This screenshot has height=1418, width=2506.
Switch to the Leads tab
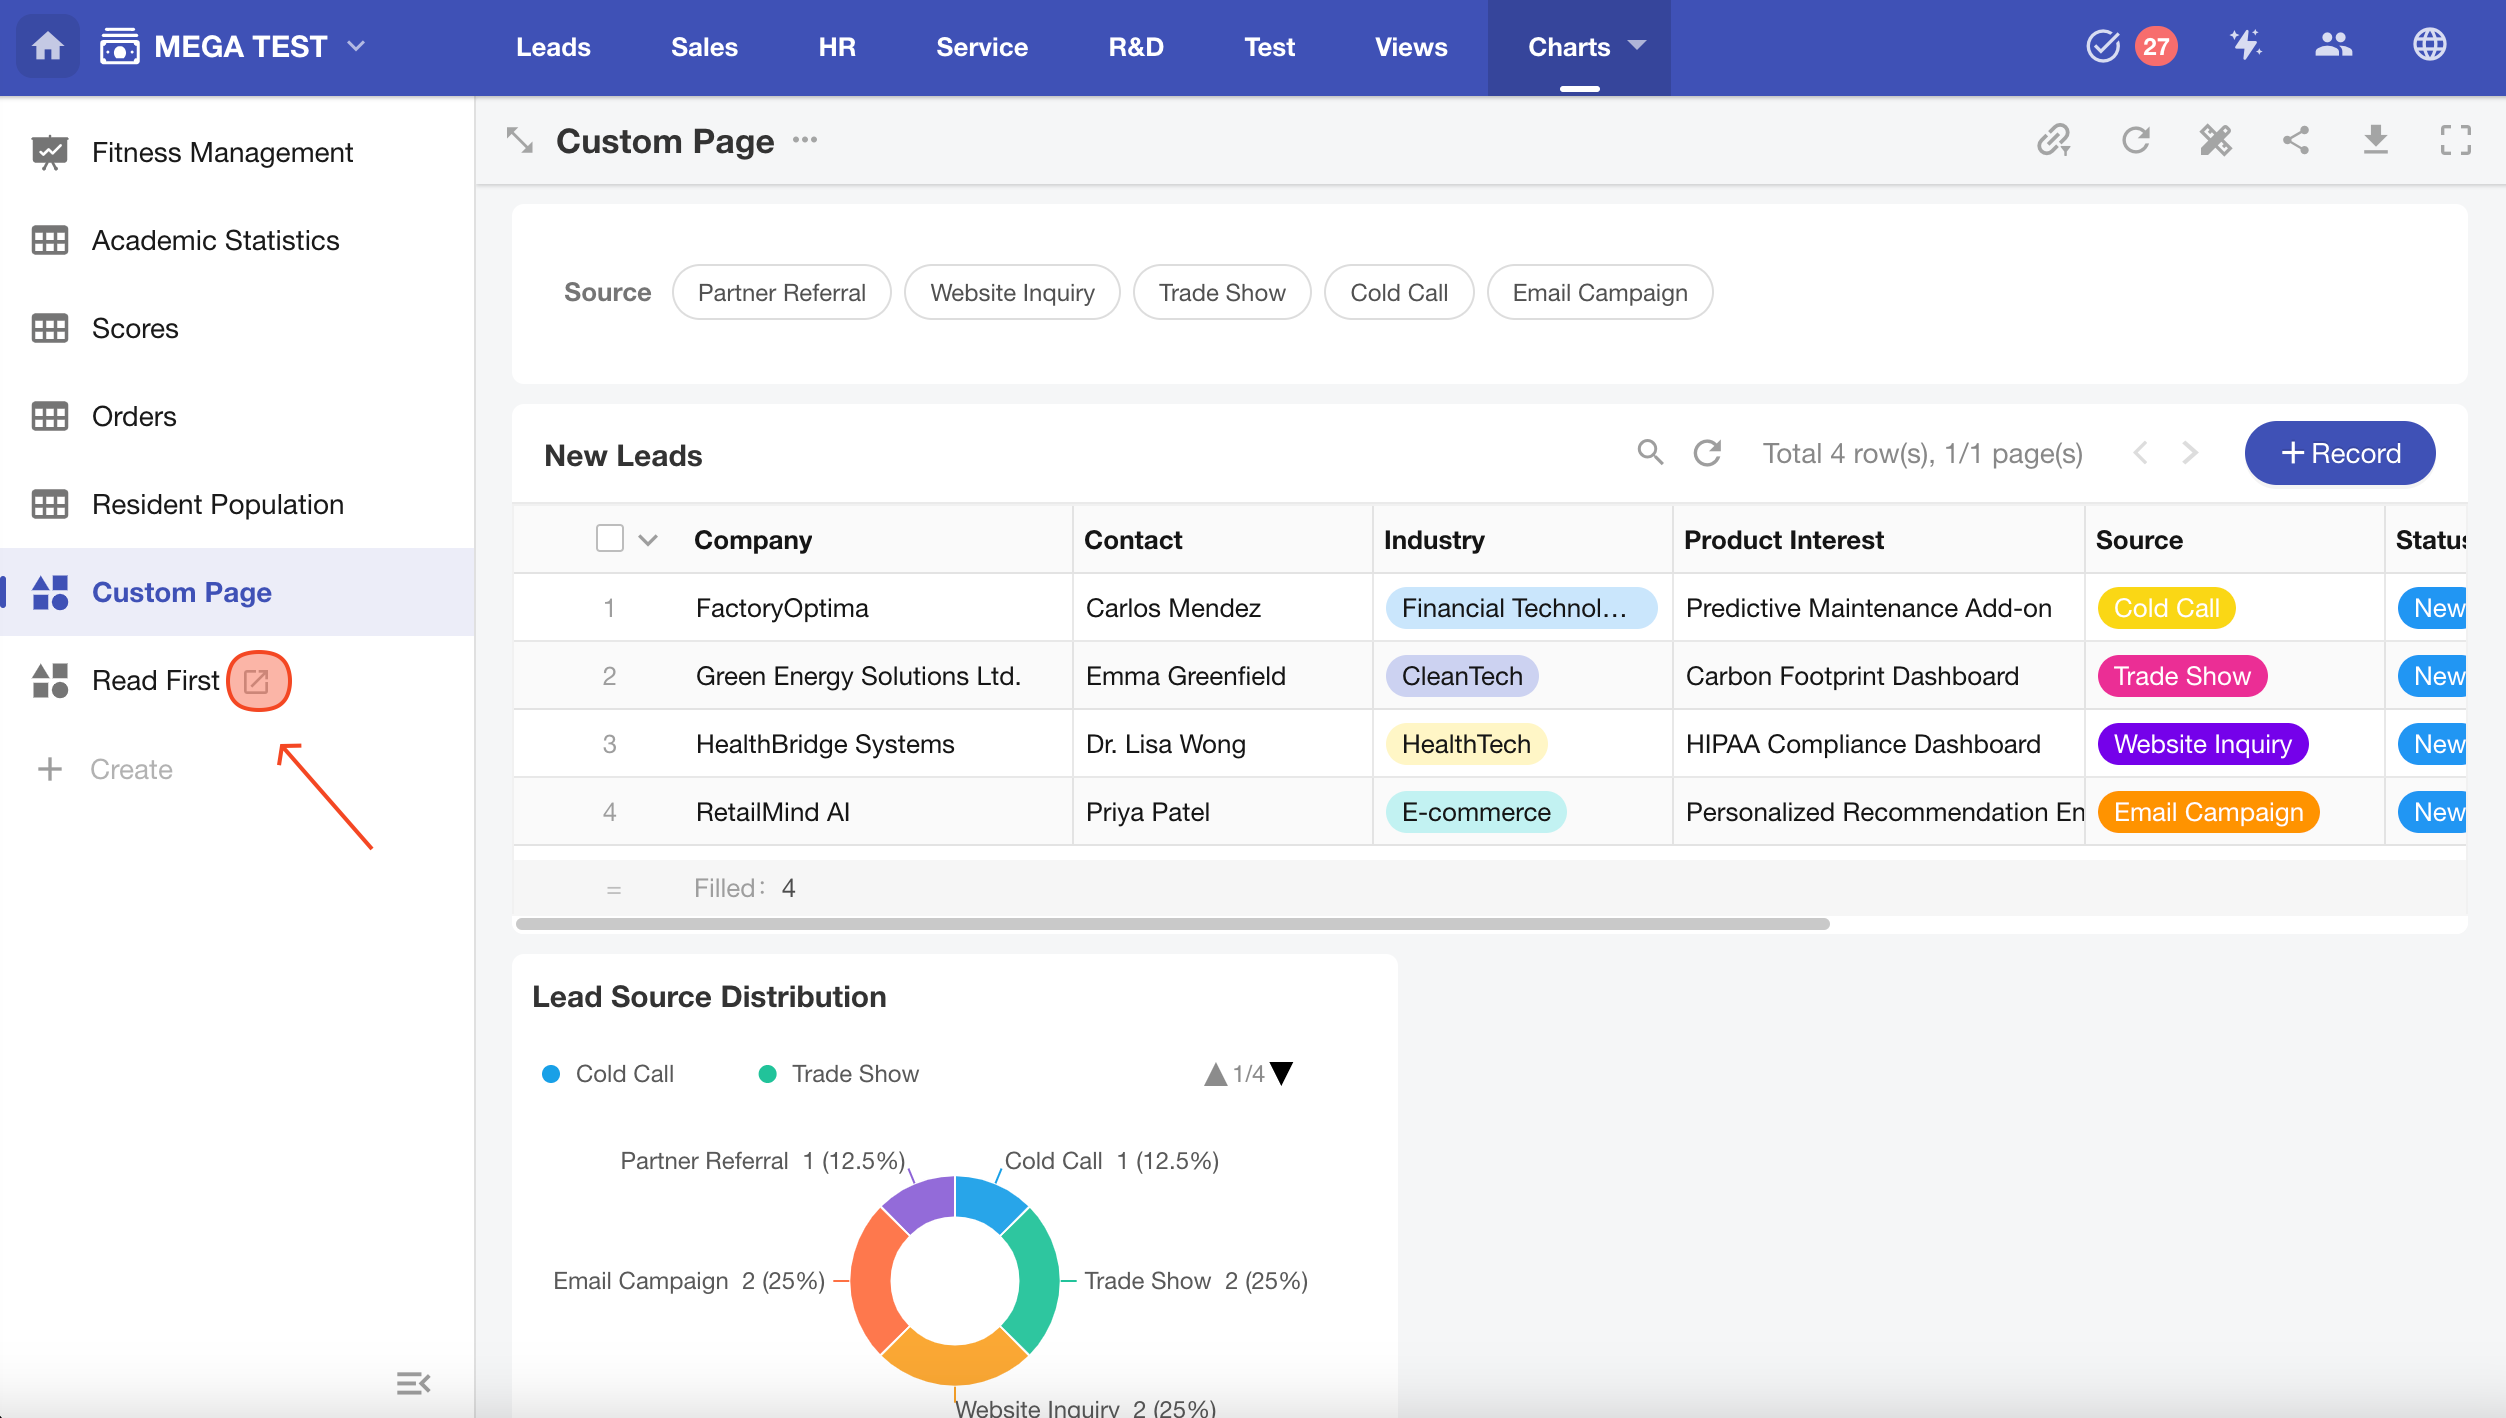click(553, 47)
